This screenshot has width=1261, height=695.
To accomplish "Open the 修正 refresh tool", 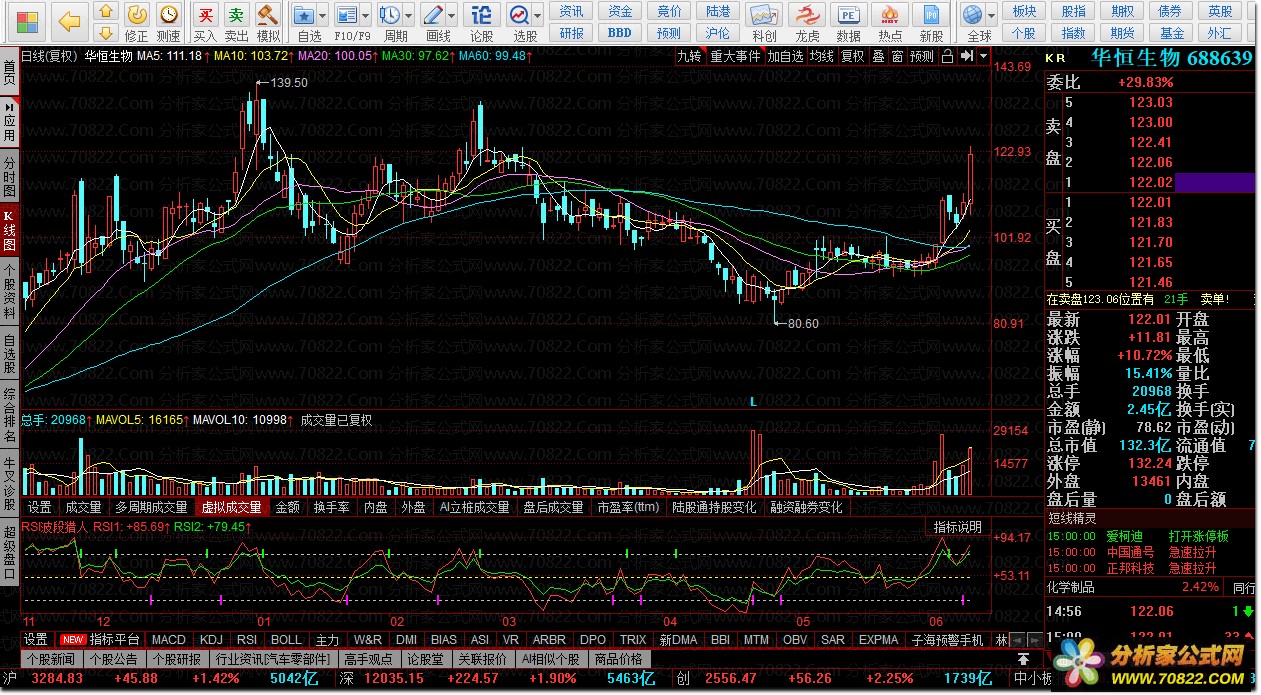I will click(138, 22).
